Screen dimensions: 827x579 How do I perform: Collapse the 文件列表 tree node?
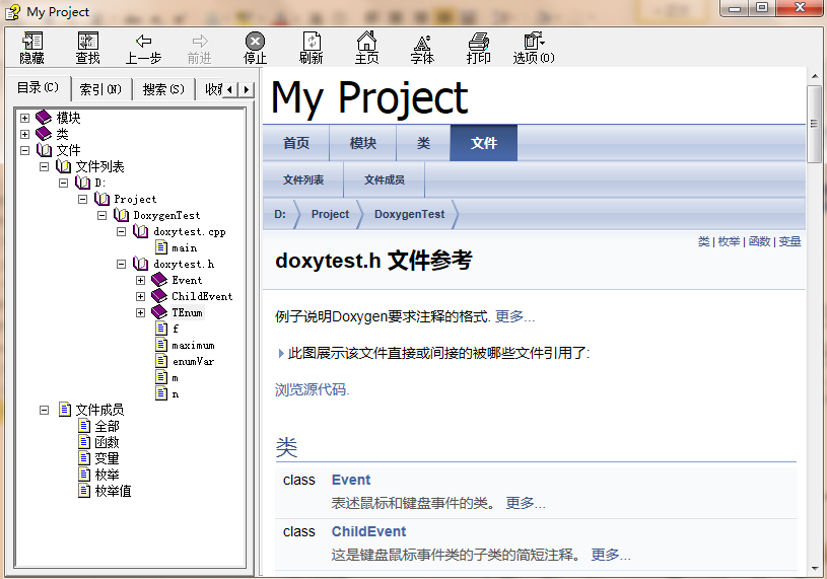click(x=44, y=167)
